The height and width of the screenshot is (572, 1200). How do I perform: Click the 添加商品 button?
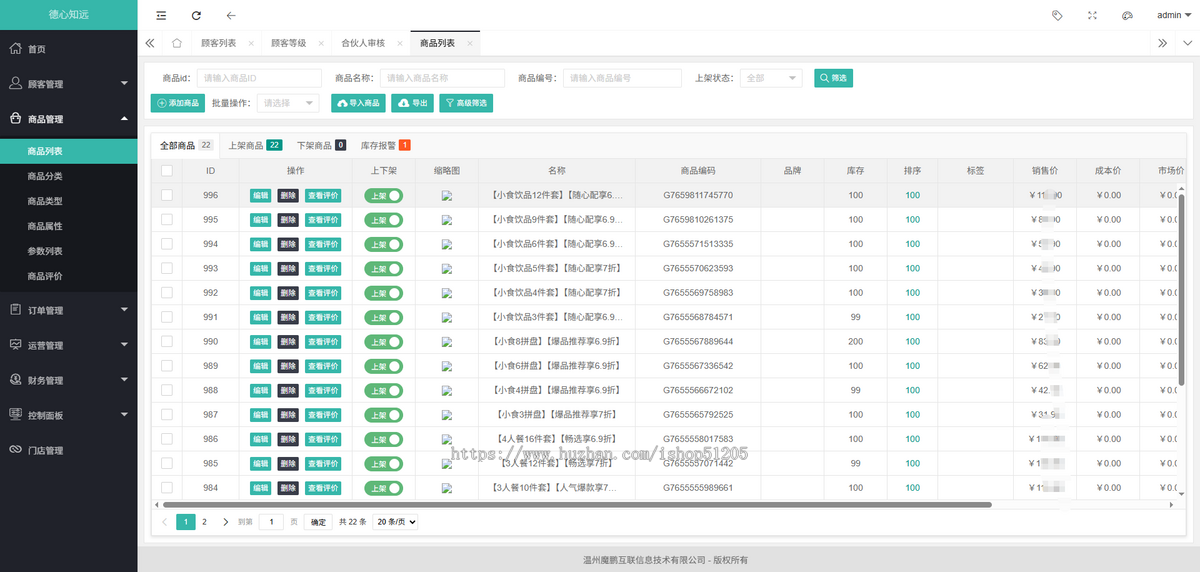click(177, 103)
